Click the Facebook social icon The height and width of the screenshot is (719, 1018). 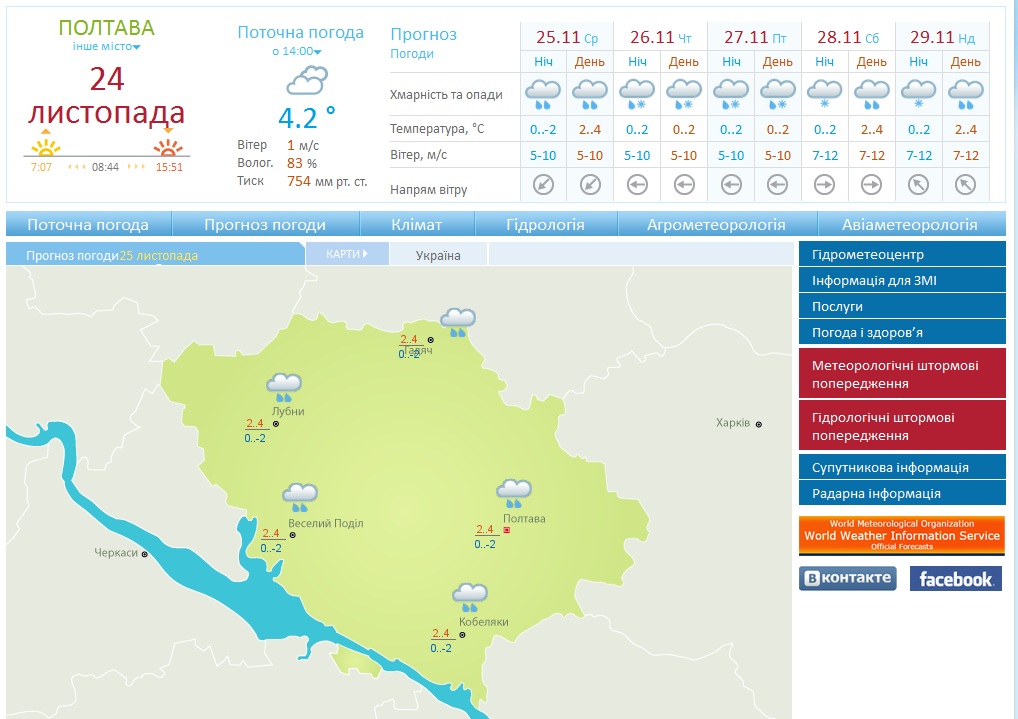(x=955, y=578)
